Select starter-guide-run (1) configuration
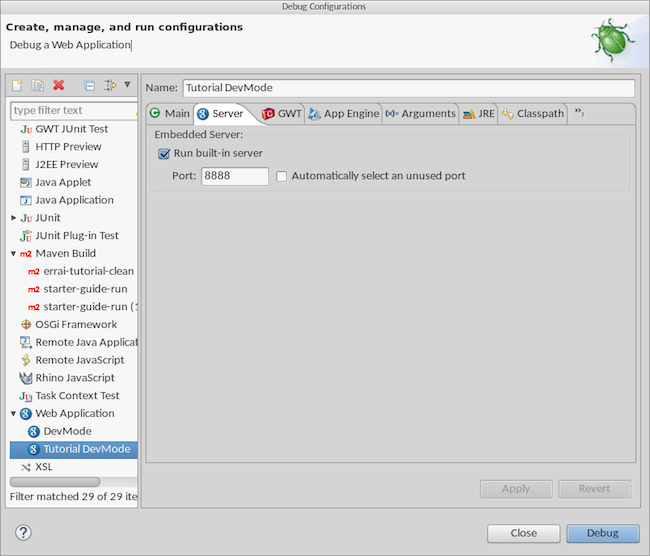This screenshot has height=556, width=650. click(x=90, y=307)
